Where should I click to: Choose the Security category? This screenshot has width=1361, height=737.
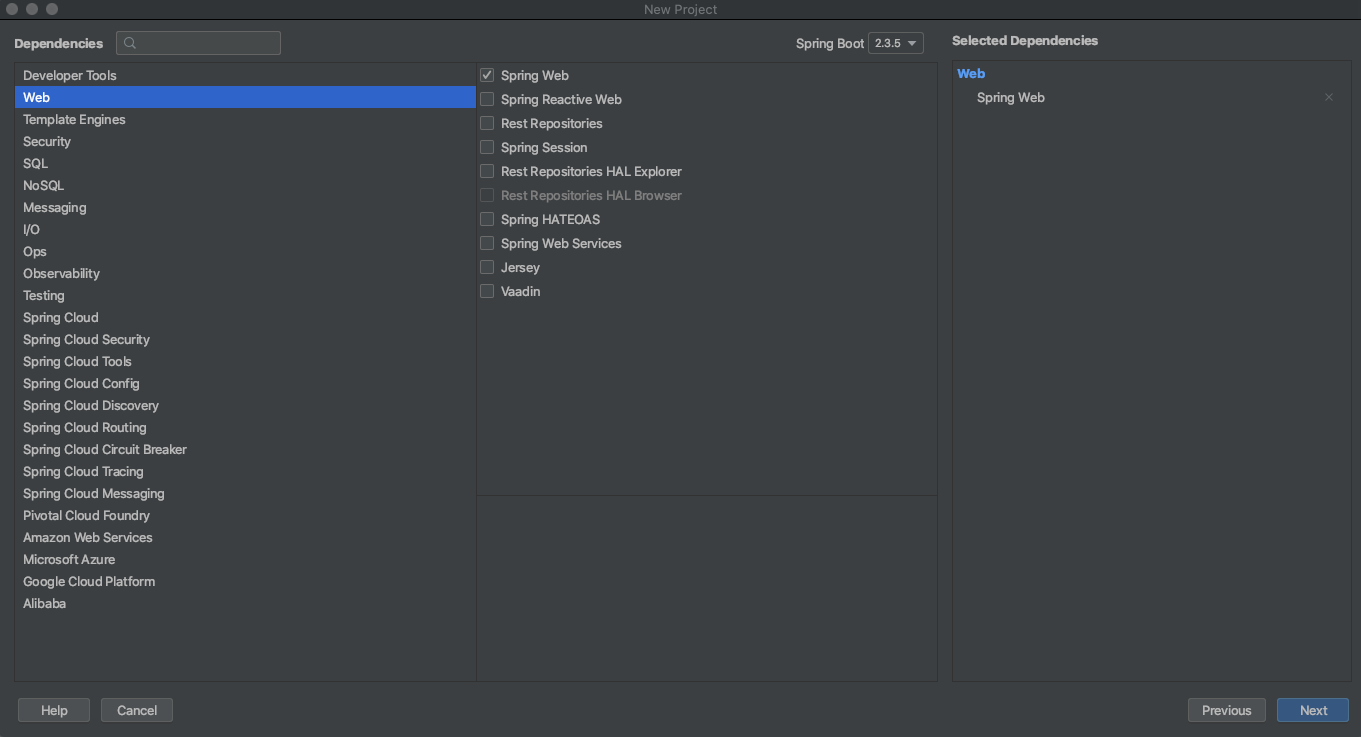tap(245, 141)
